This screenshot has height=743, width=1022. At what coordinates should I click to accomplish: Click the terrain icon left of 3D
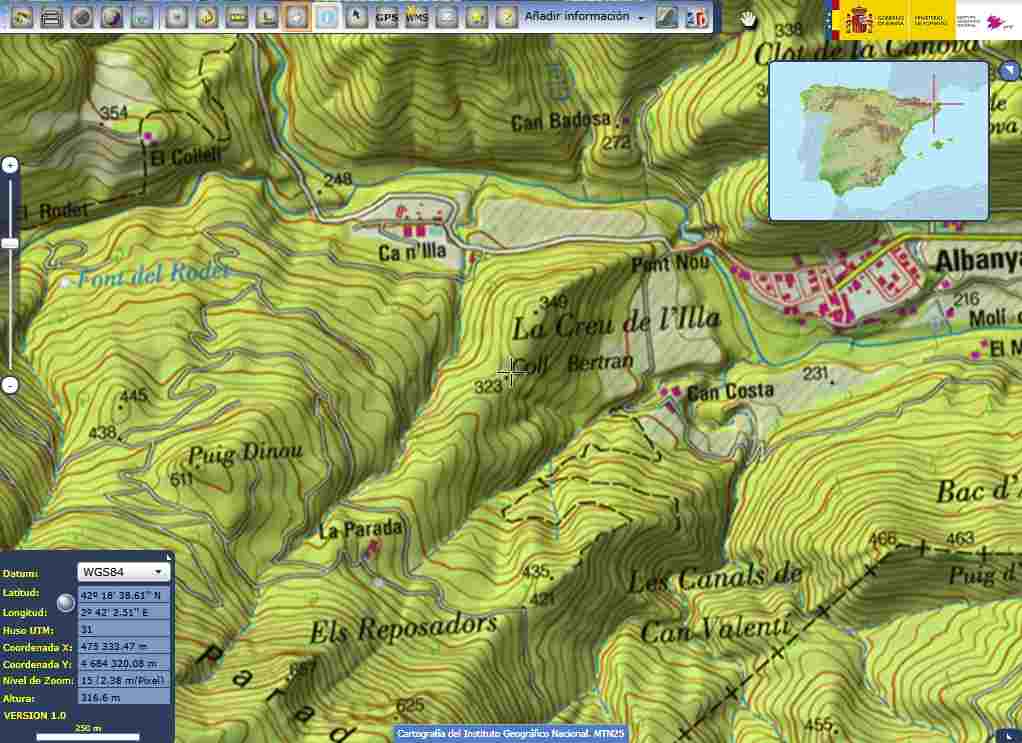coord(666,17)
